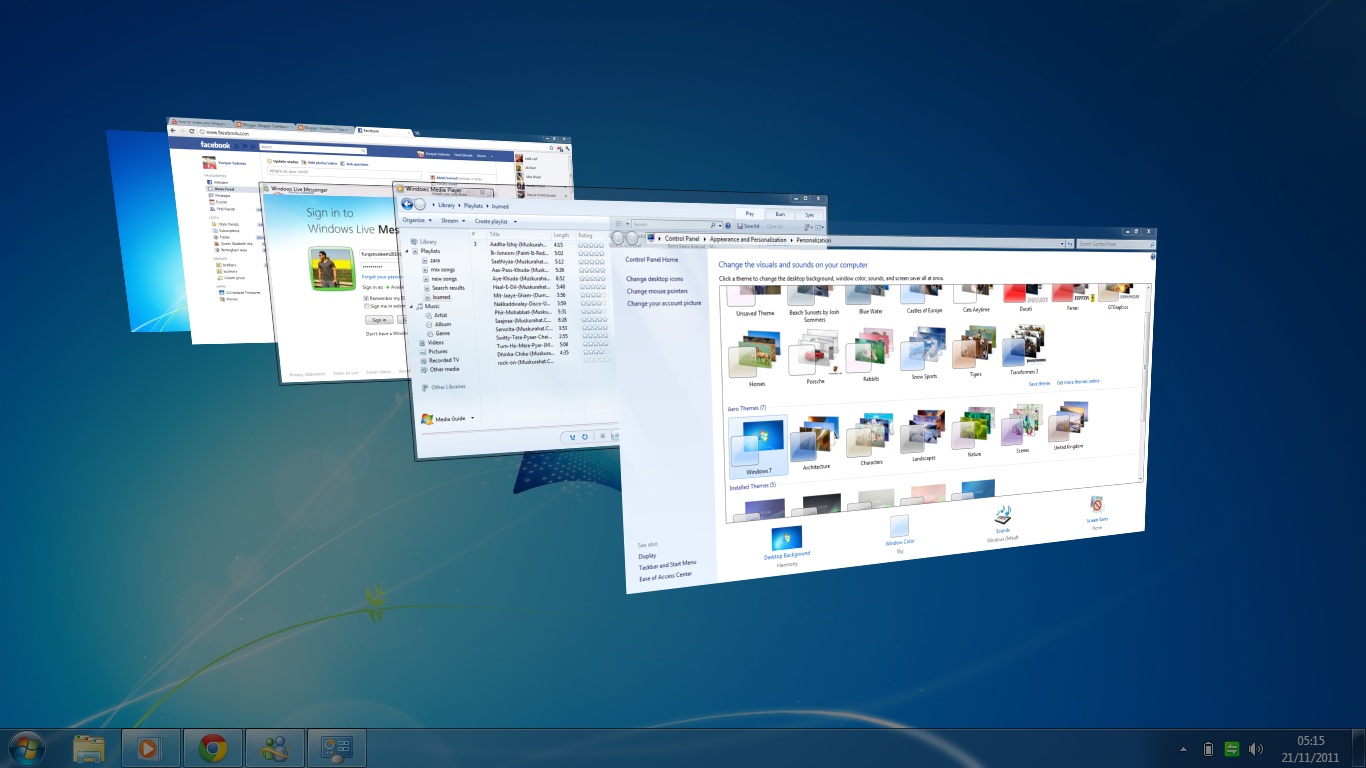Open Change desktop icons link
1366x768 pixels.
[655, 279]
